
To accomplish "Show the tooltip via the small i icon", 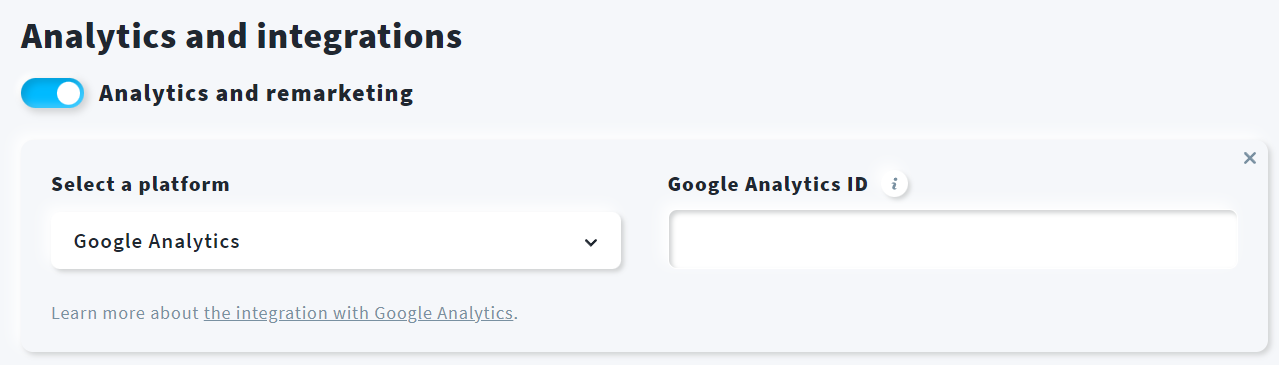I will point(895,184).
